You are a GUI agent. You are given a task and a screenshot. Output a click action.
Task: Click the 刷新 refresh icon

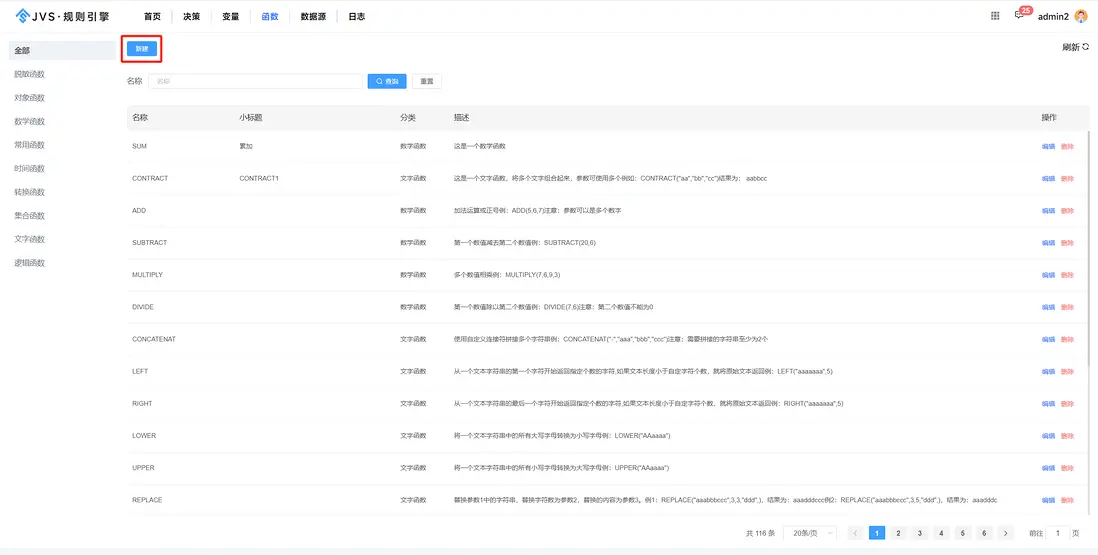pos(1086,47)
